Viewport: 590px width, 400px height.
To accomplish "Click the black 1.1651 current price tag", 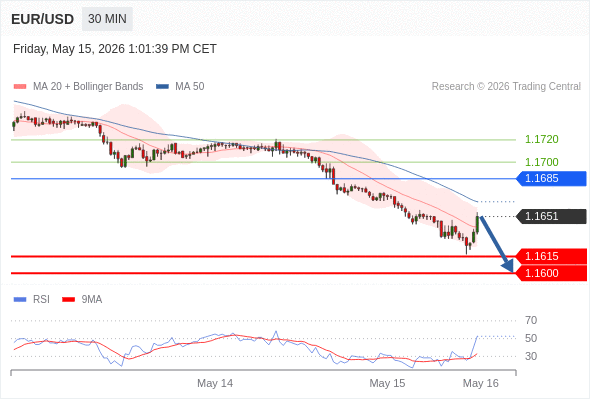I will (551, 216).
